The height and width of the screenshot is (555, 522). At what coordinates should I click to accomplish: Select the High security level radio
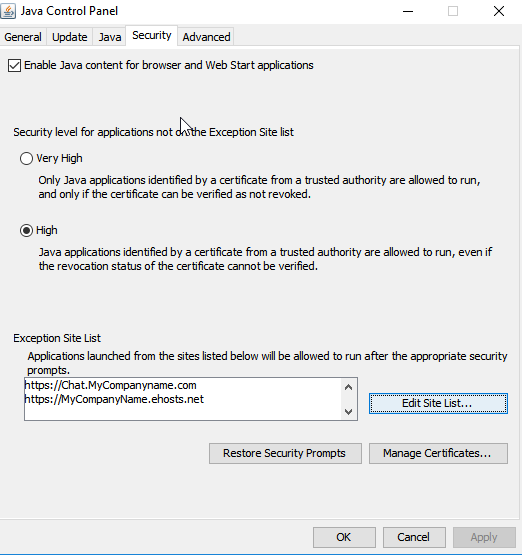pyautogui.click(x=26, y=230)
